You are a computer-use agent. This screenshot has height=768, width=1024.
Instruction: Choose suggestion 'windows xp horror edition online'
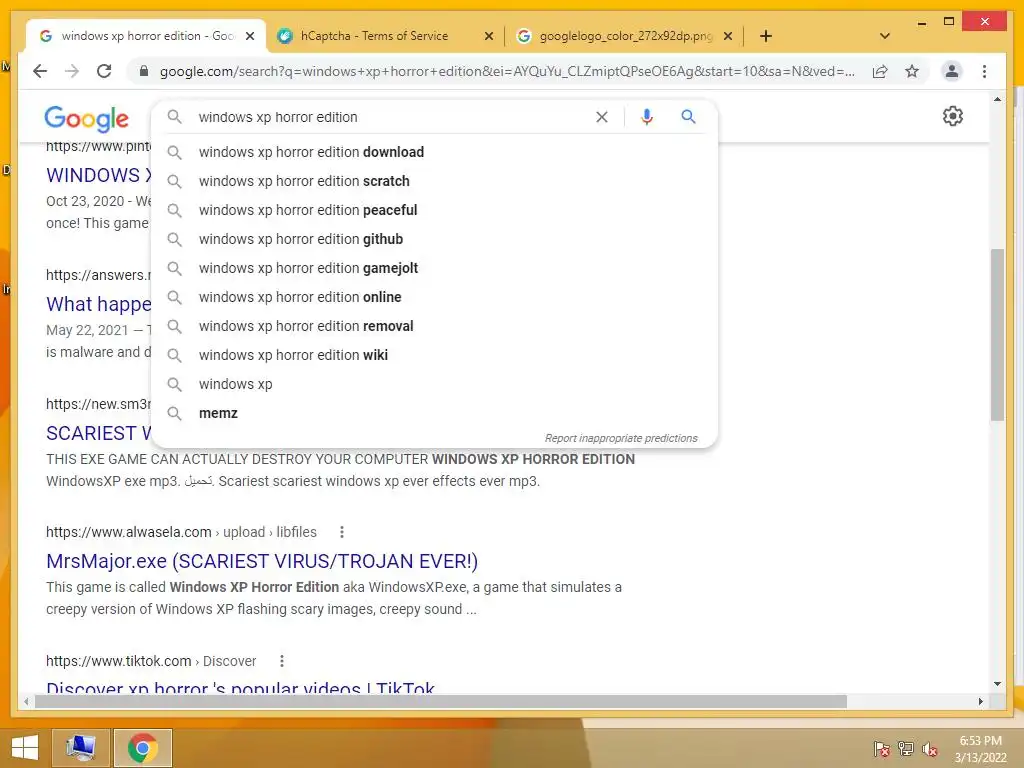434,297
